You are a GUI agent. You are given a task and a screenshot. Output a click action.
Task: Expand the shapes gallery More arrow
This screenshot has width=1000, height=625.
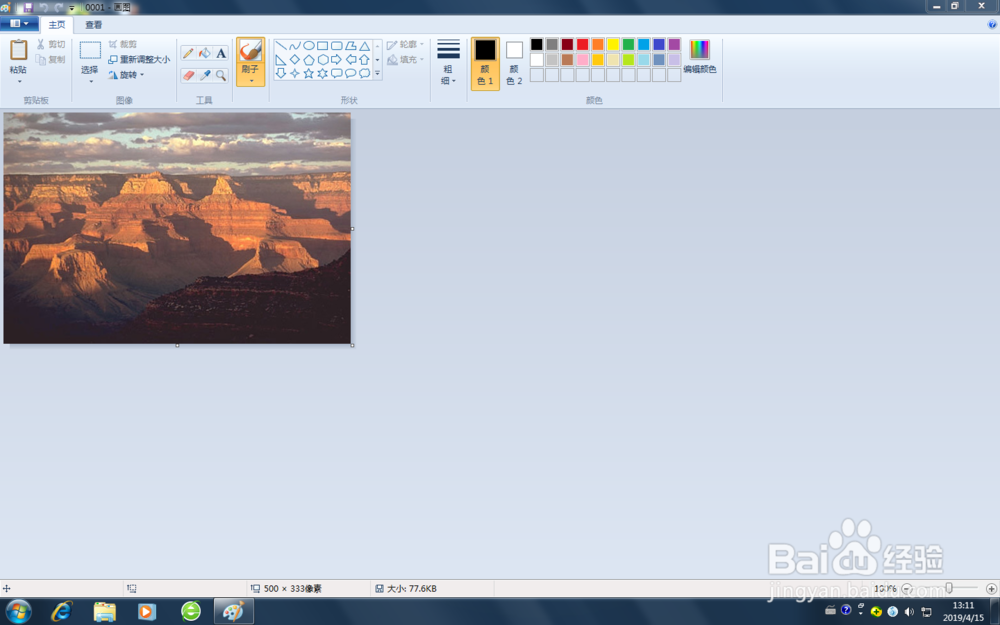click(378, 74)
